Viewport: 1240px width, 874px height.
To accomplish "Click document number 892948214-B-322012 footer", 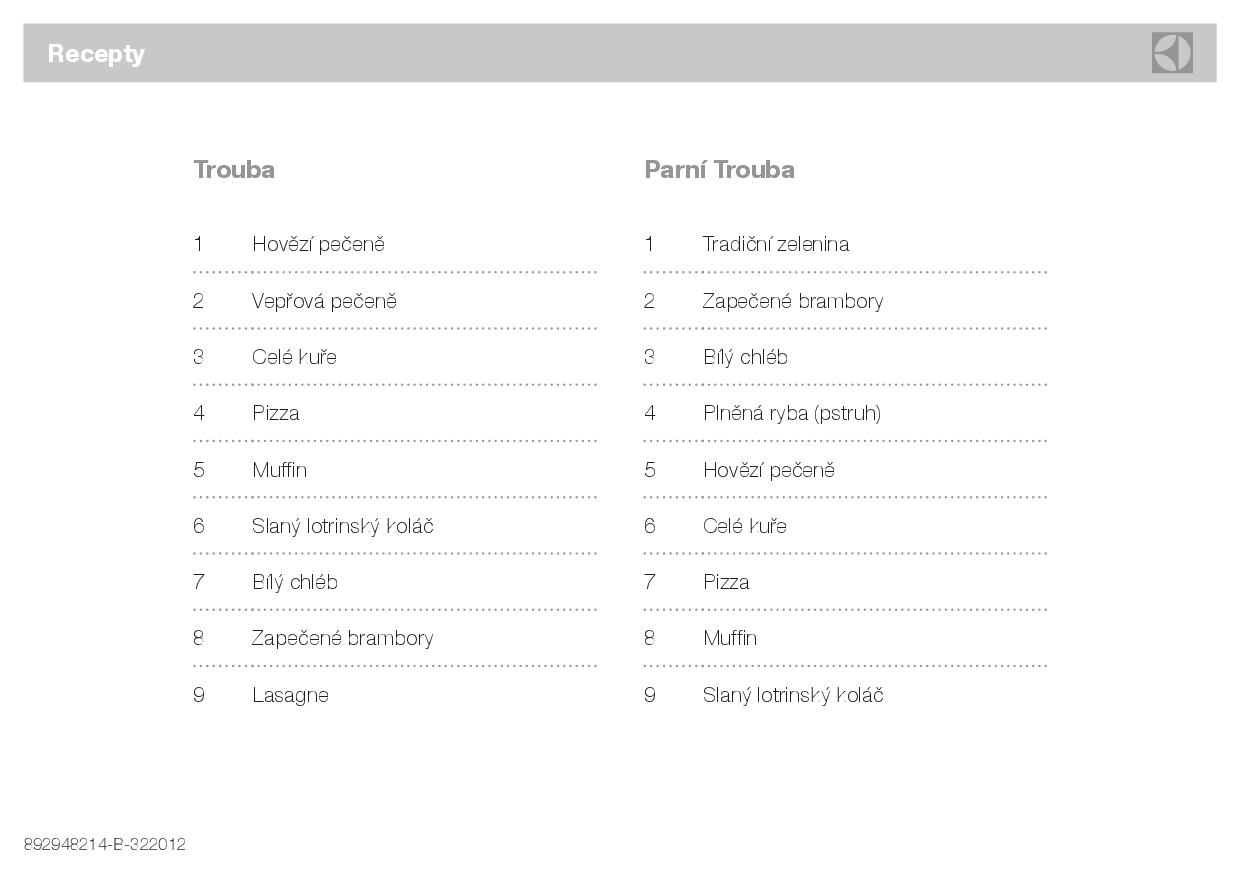I will [105, 844].
